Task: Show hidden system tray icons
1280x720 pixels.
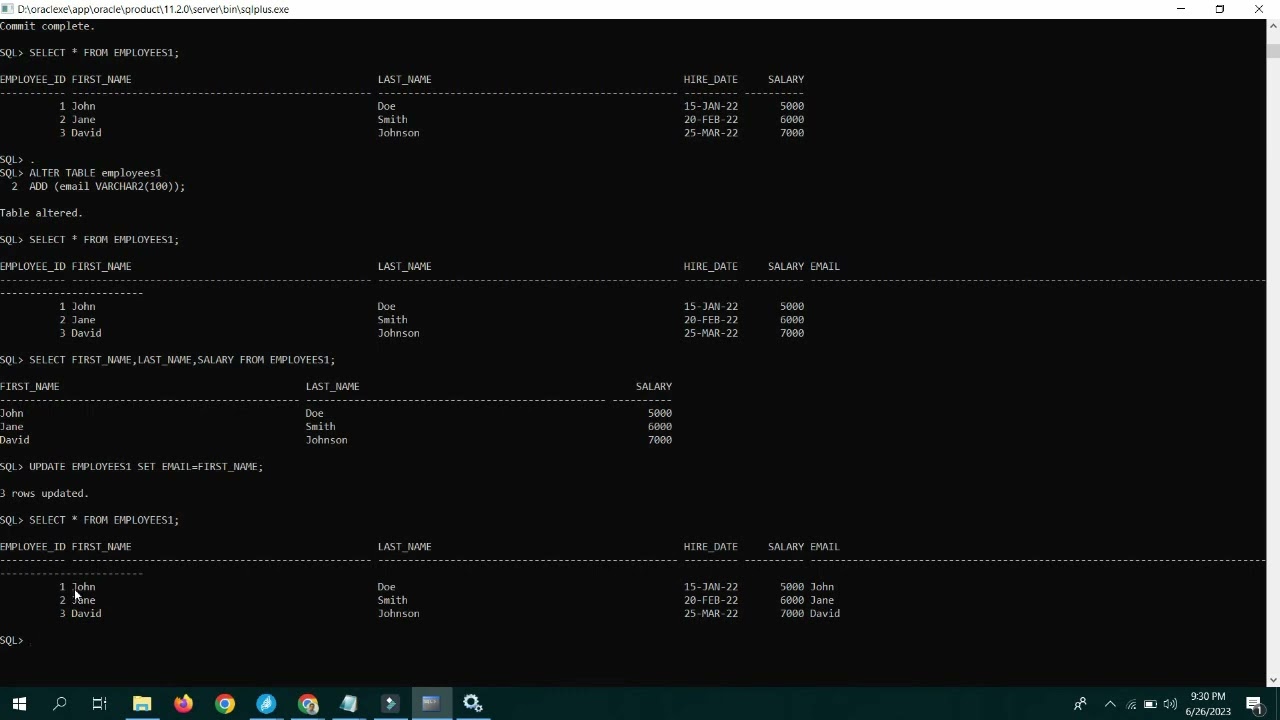Action: coord(1110,704)
